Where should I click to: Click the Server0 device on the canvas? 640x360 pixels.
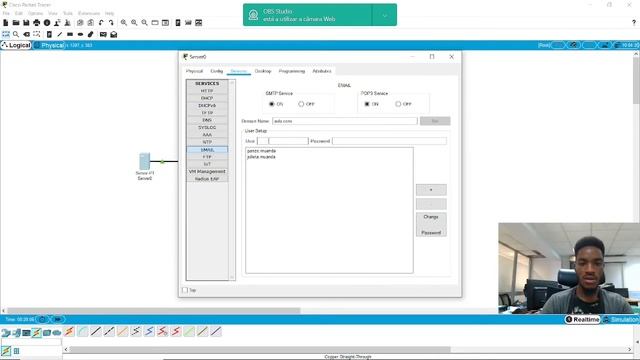(x=144, y=162)
